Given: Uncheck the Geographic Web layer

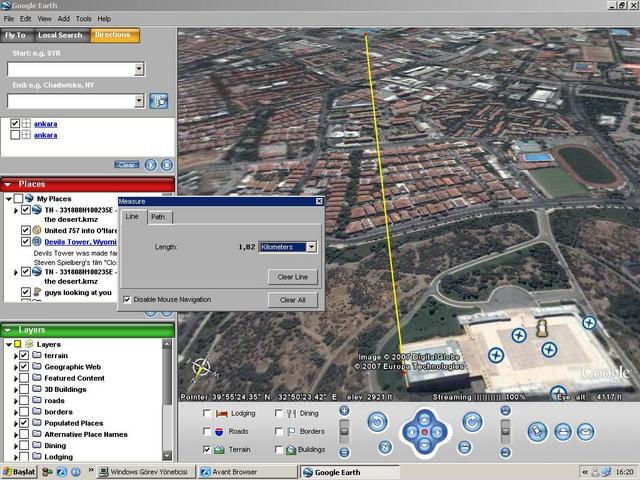Looking at the screenshot, I should 24,367.
